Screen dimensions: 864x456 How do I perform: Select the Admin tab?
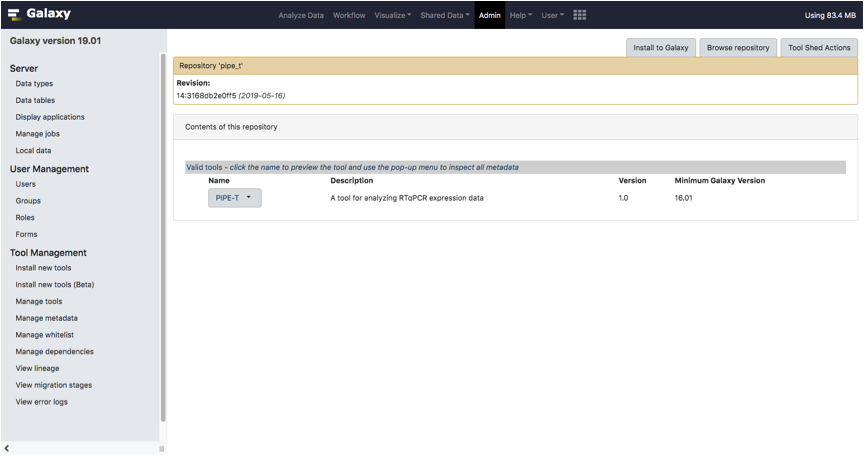pos(489,15)
